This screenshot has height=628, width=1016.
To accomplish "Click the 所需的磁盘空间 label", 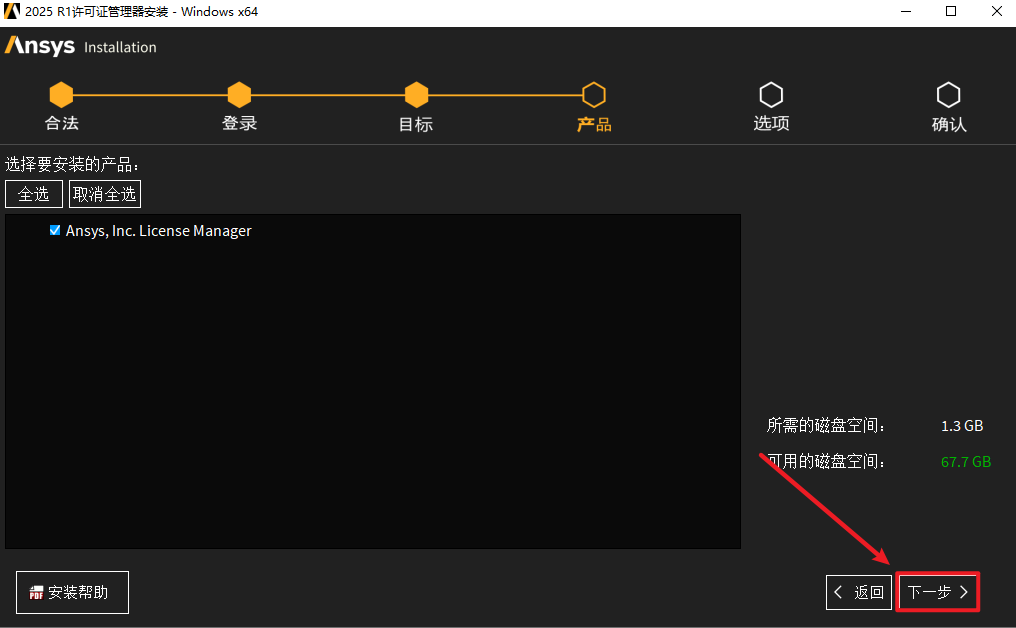I will tap(826, 425).
